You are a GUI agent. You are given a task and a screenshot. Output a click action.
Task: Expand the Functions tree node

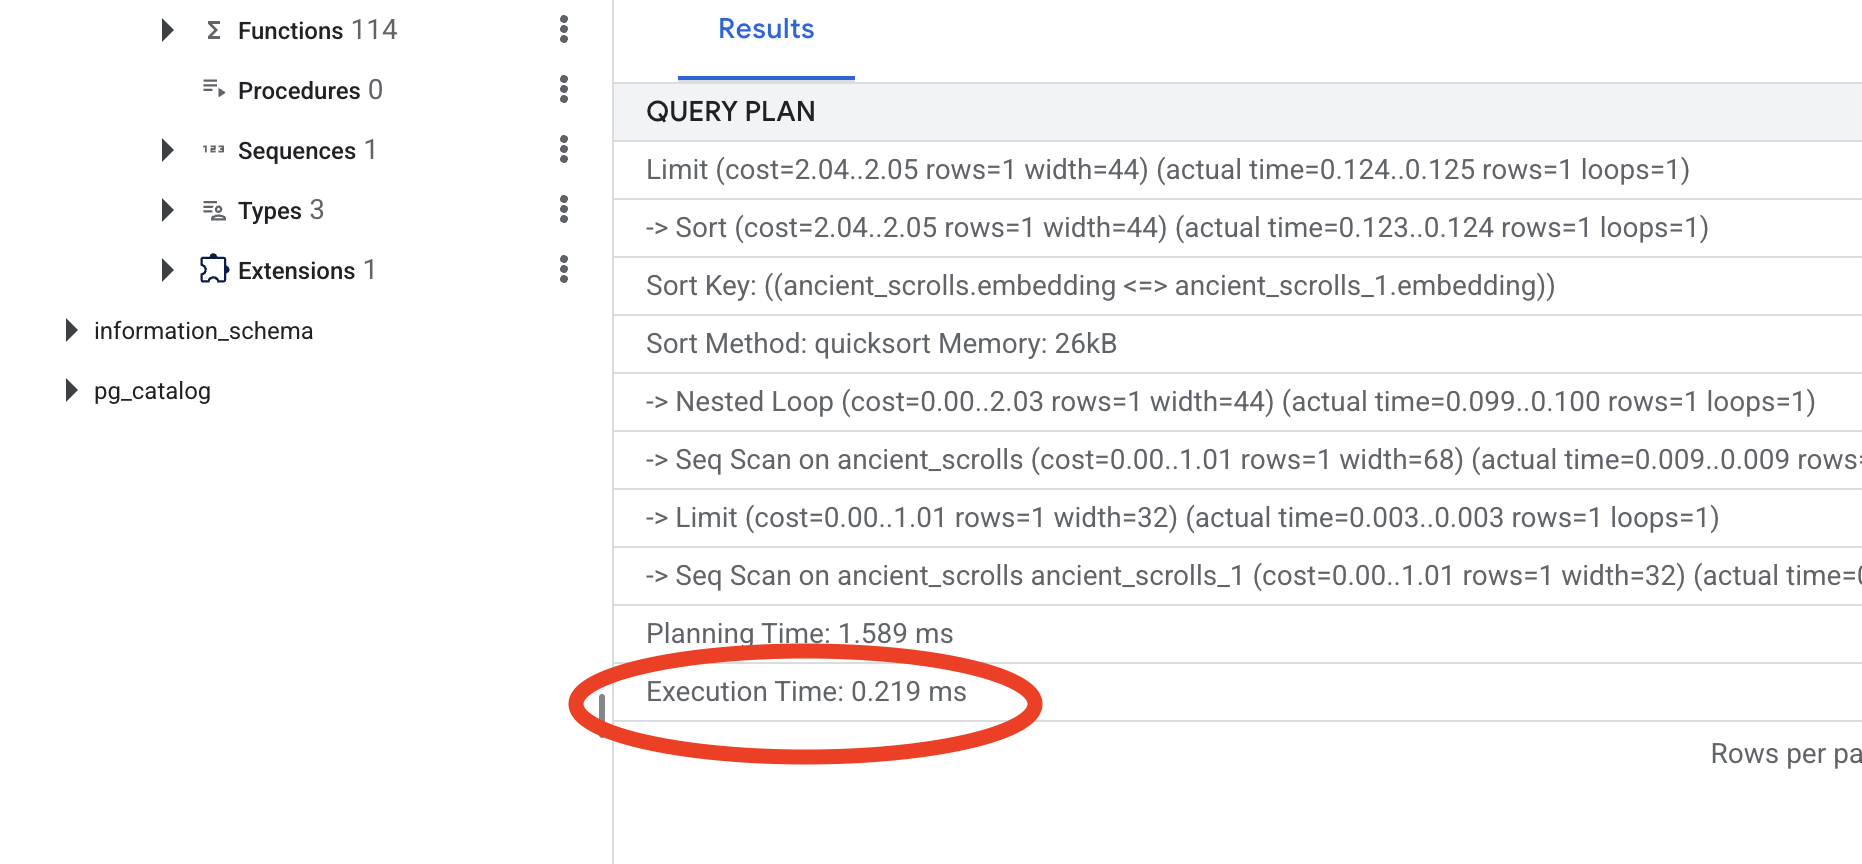[168, 30]
